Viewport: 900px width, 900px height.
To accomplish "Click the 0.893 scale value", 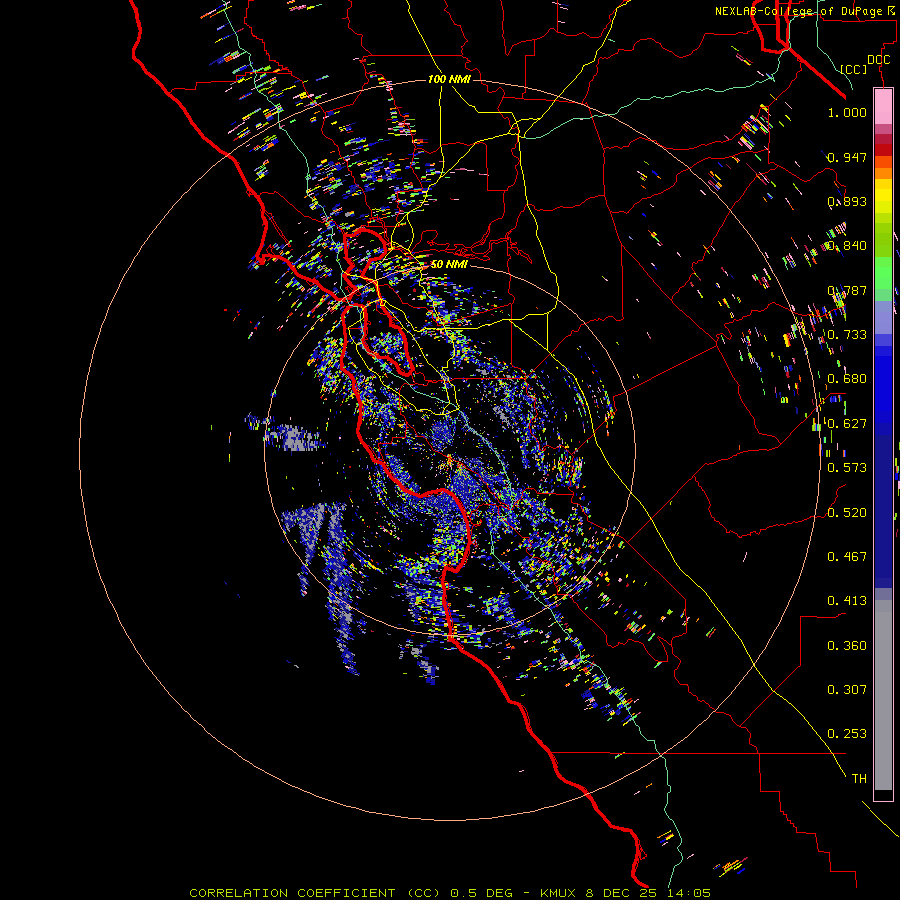I will coord(847,201).
